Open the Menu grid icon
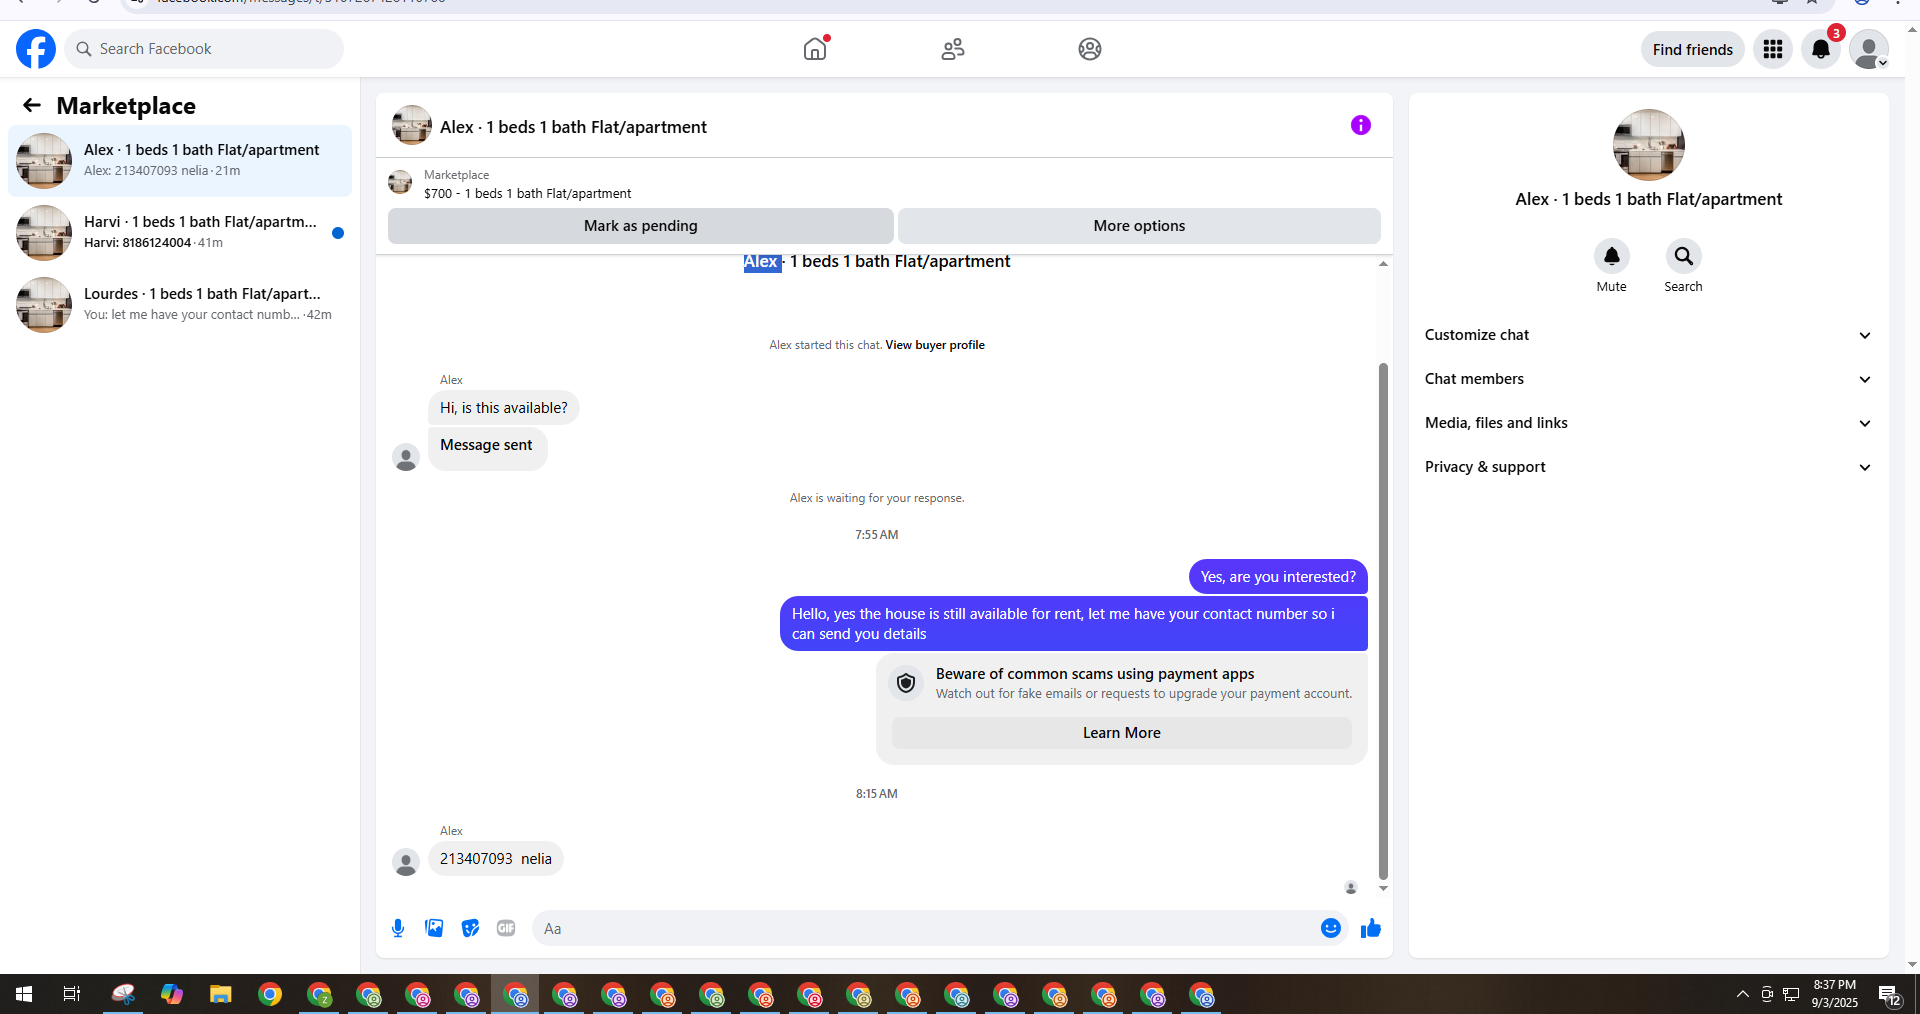Image resolution: width=1920 pixels, height=1014 pixels. [1773, 49]
